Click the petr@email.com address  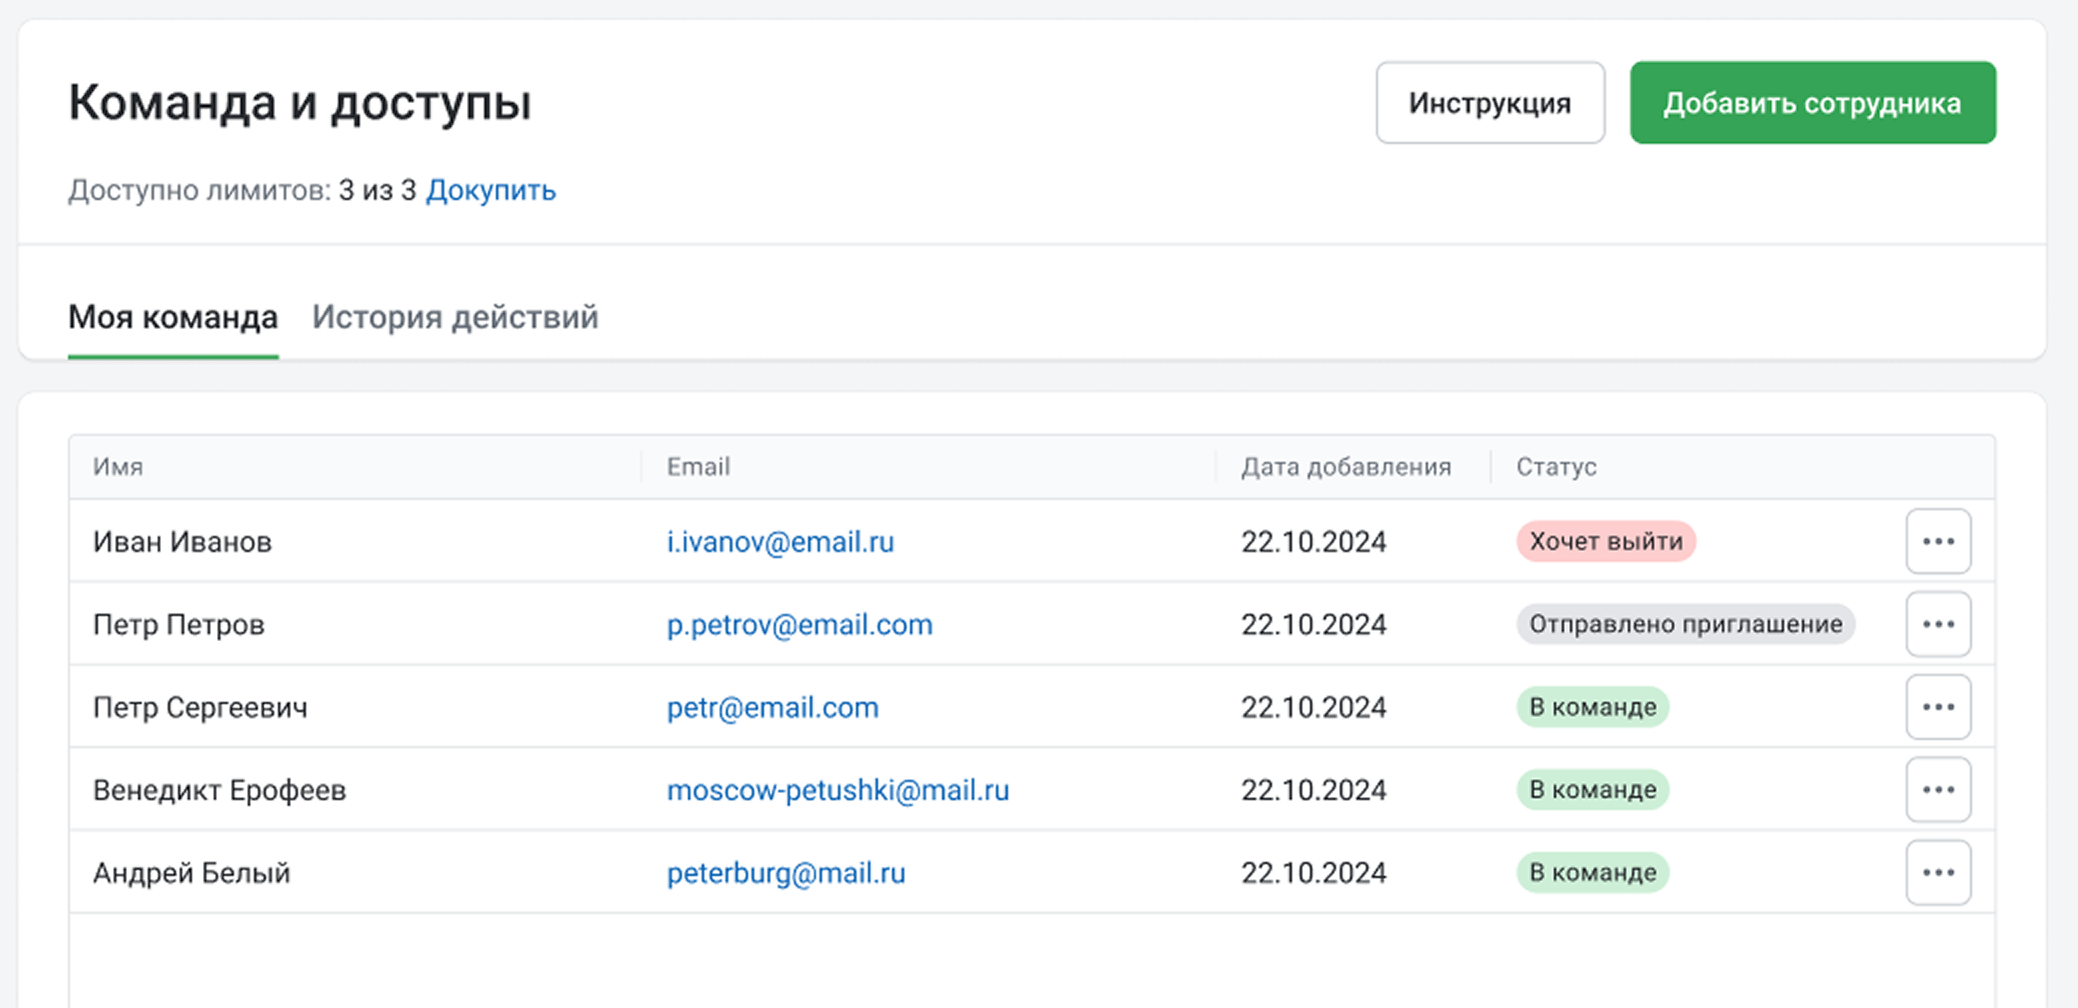pyautogui.click(x=772, y=708)
